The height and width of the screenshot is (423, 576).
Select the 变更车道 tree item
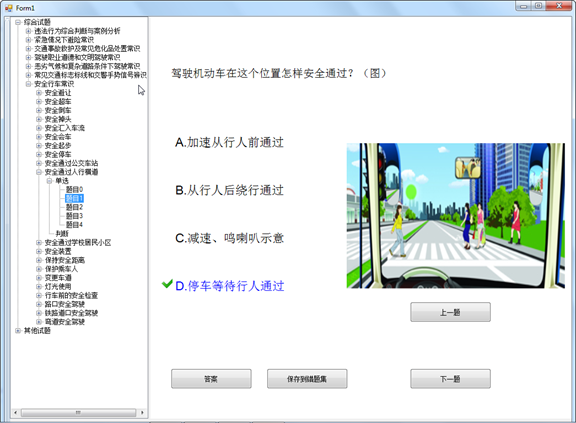pos(58,278)
